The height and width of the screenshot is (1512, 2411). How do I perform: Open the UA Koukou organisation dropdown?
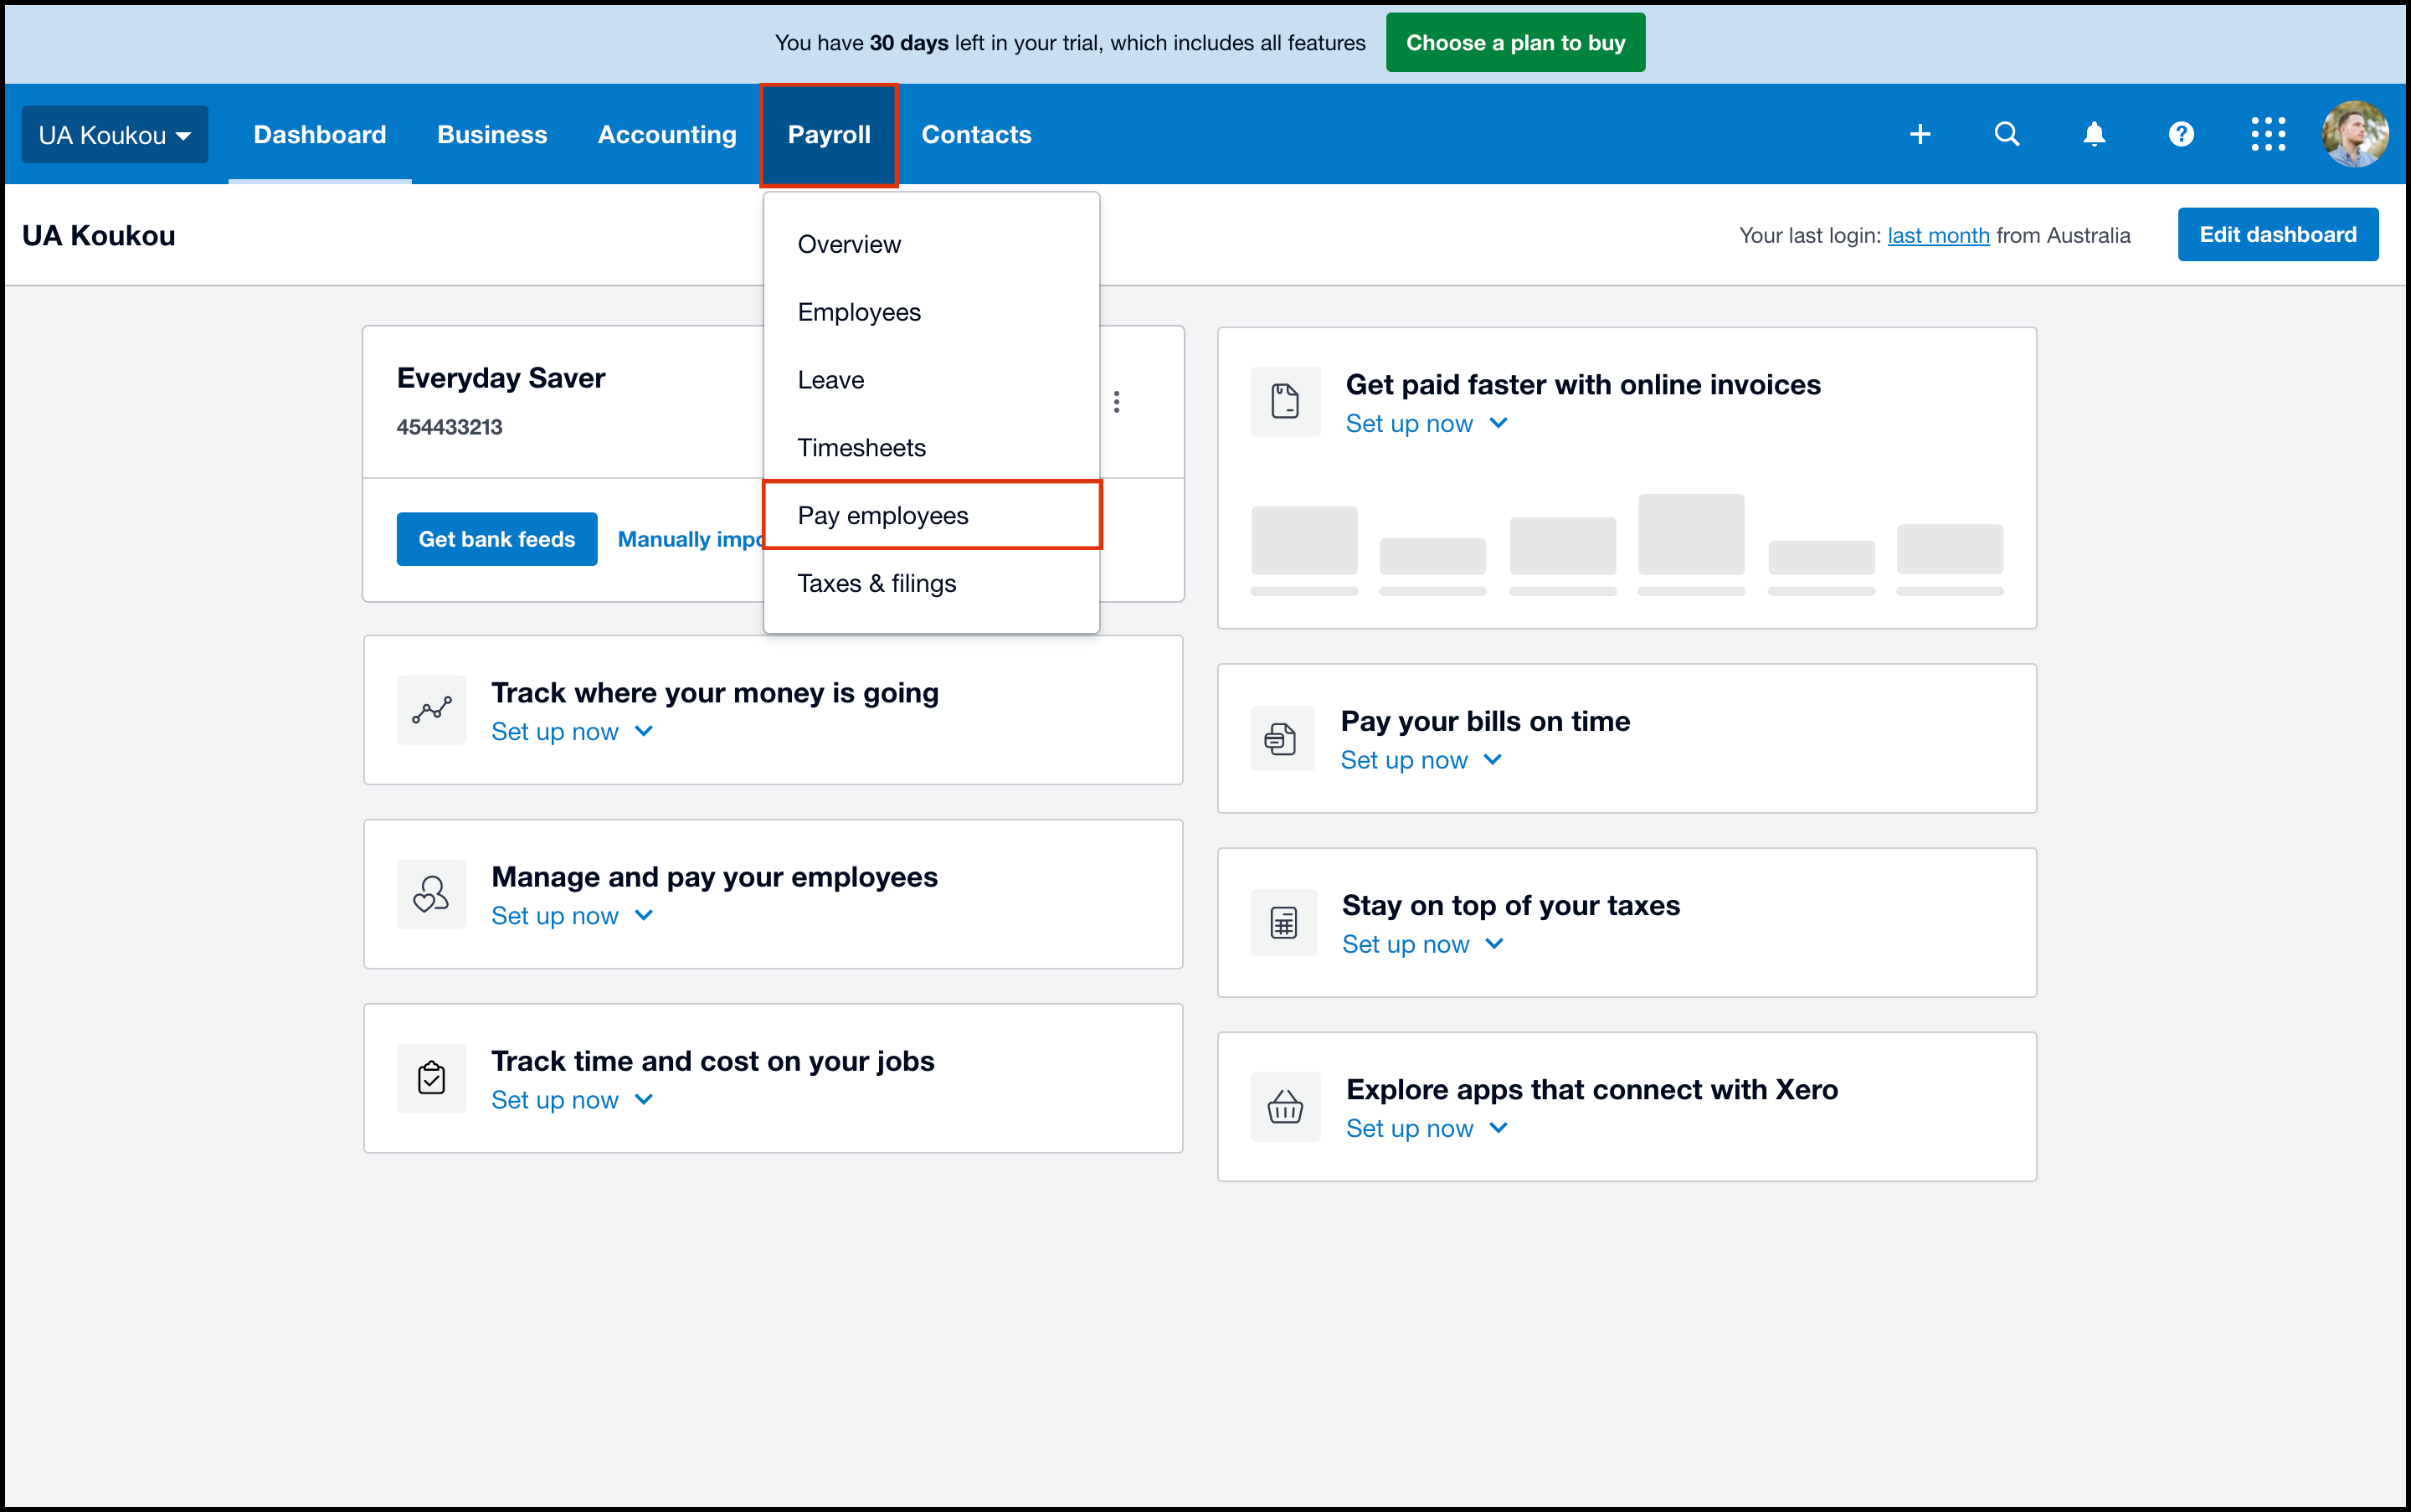[114, 135]
